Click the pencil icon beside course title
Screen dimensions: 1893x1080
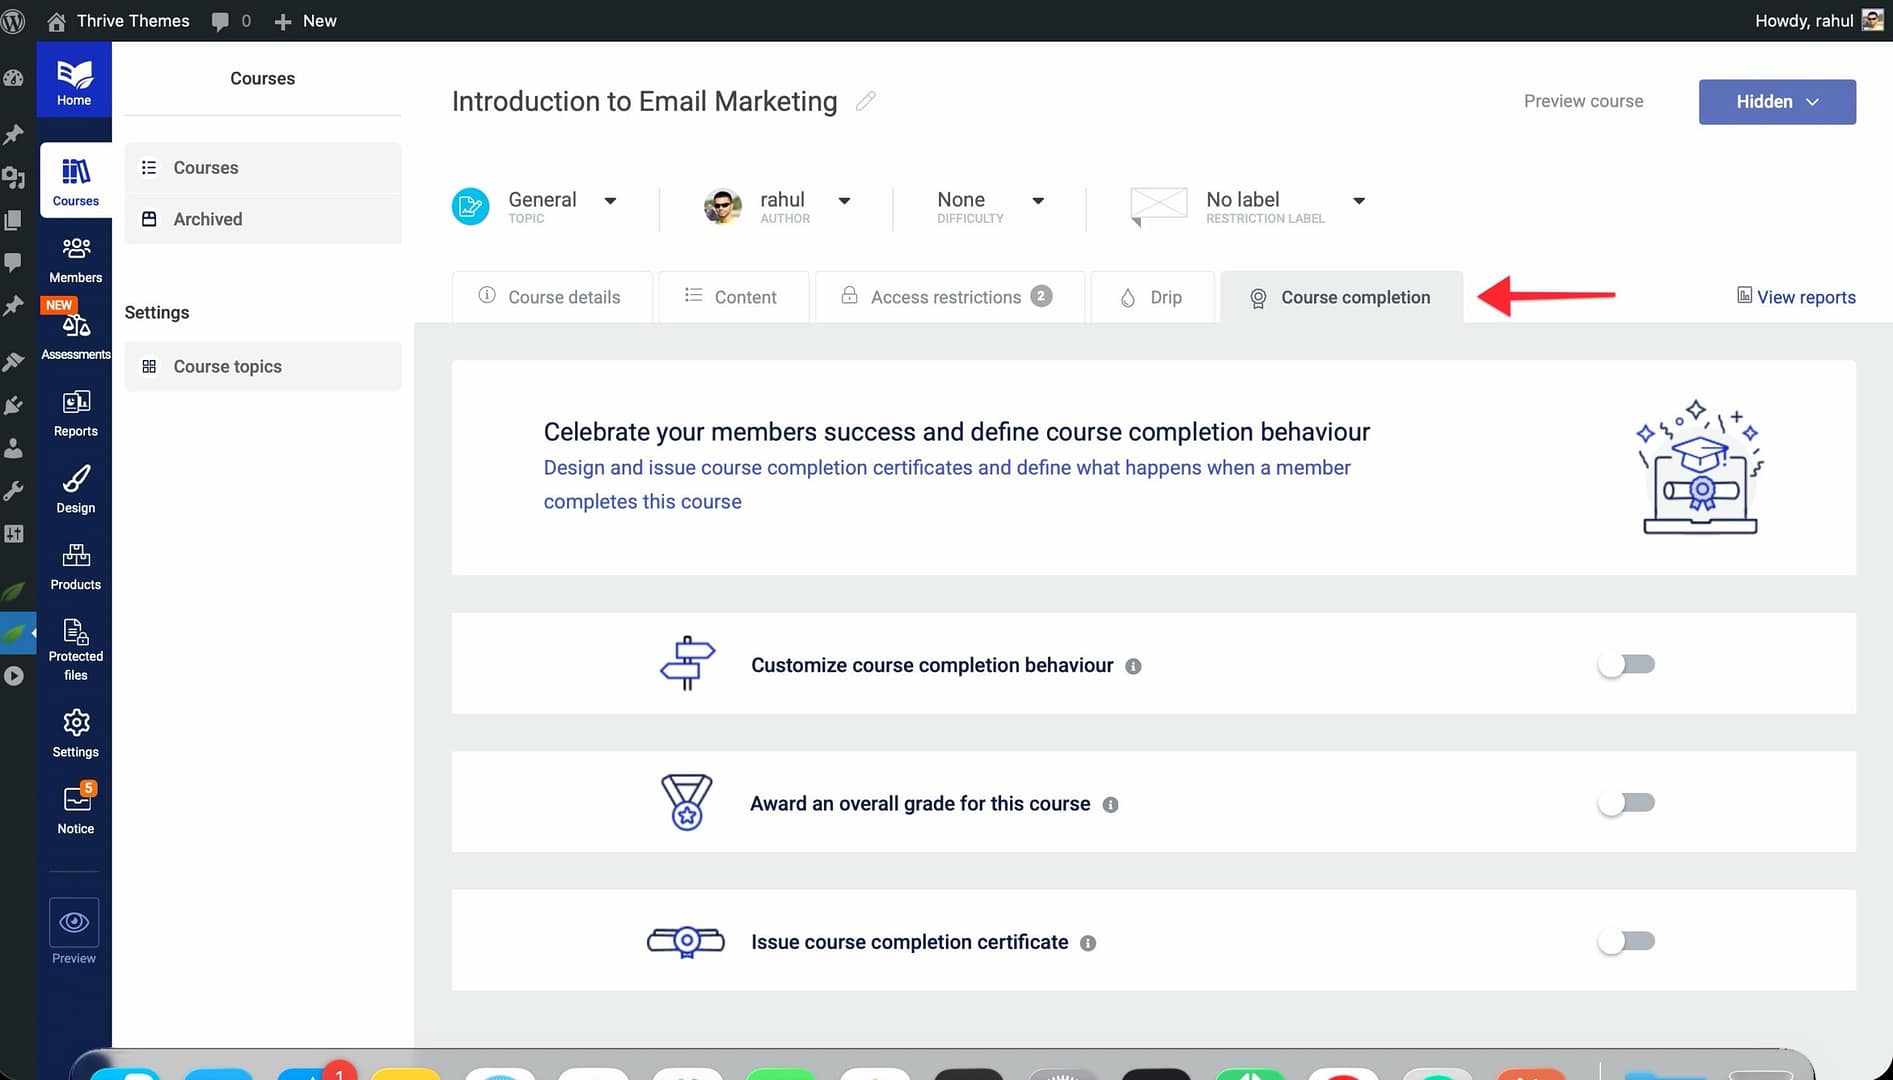coord(866,101)
